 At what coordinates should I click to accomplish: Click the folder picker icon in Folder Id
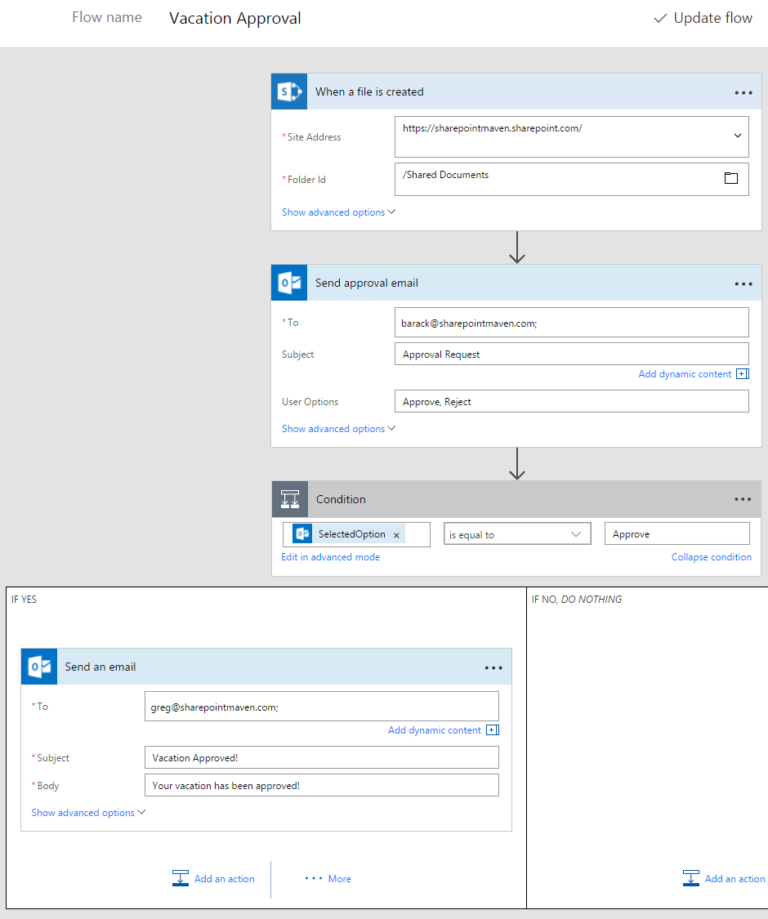731,178
